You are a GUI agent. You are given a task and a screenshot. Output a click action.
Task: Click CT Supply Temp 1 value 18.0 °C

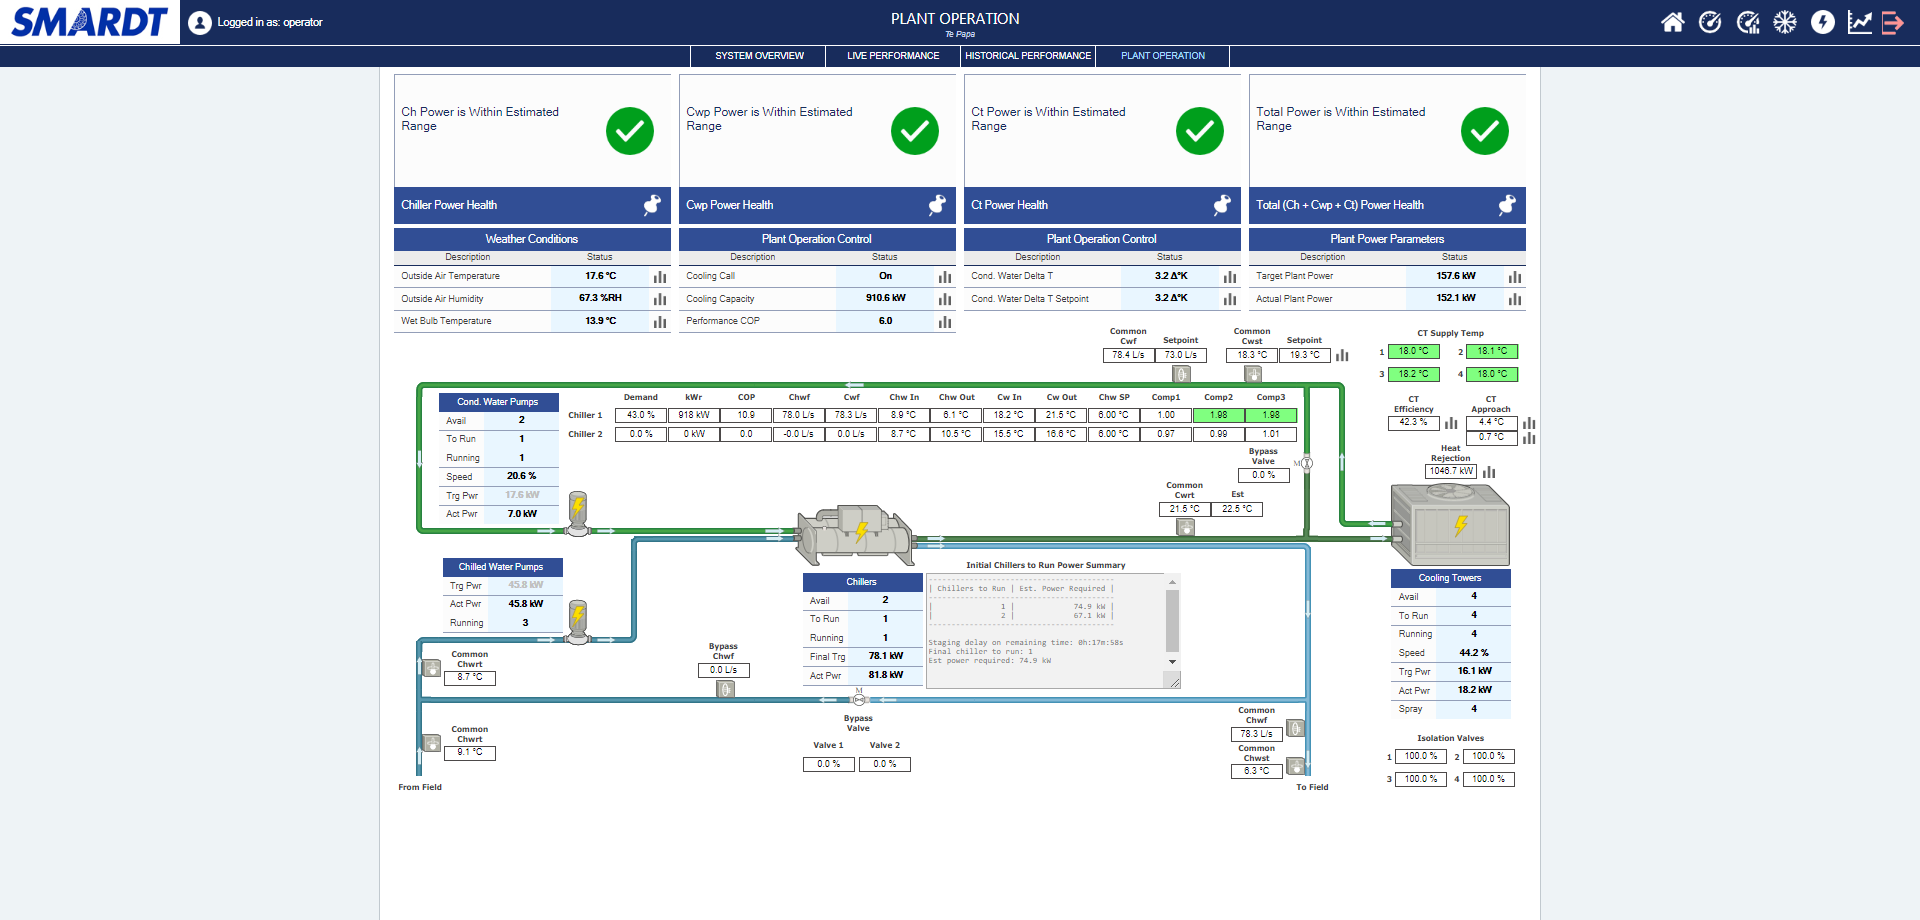click(1414, 351)
